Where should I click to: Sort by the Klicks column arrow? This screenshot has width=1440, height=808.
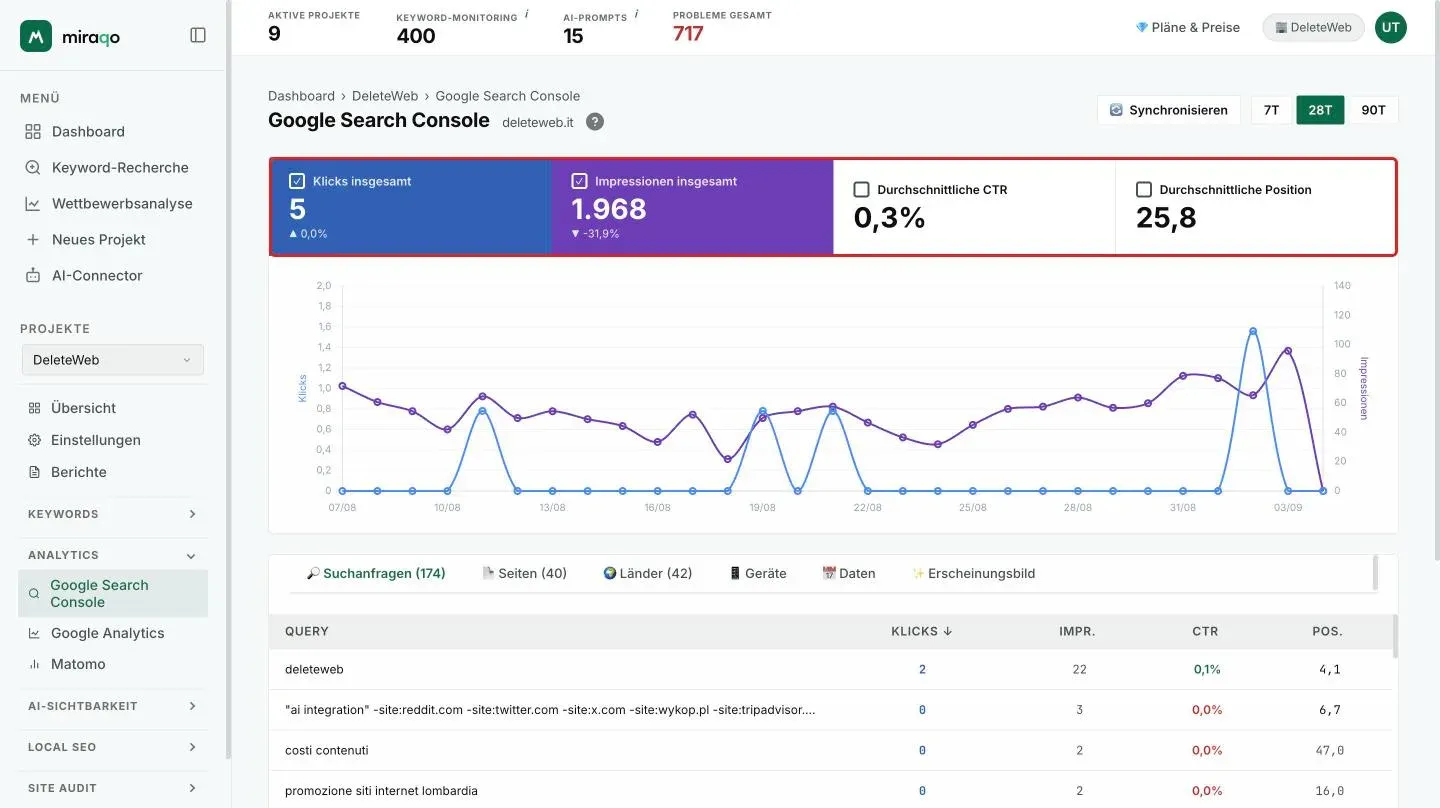tap(948, 632)
